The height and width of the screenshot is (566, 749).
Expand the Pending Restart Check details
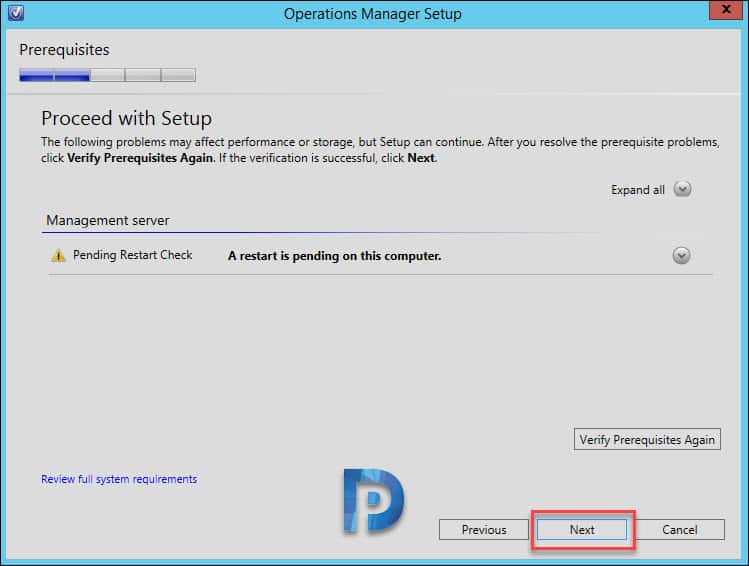click(681, 256)
